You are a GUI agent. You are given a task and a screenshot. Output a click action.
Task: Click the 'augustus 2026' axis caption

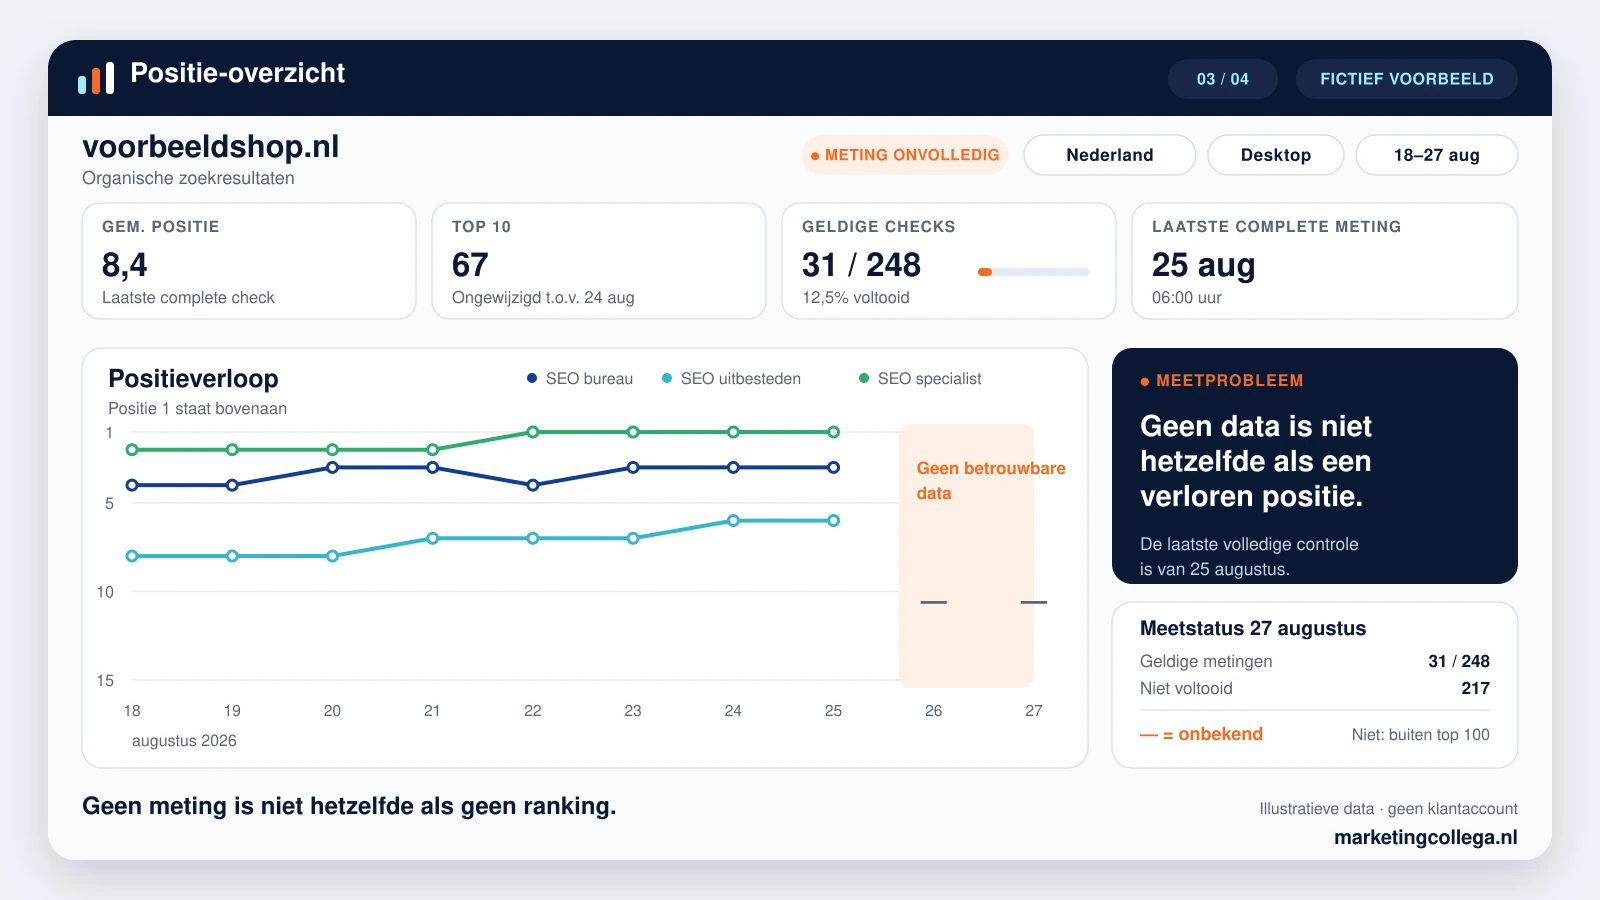coord(184,741)
